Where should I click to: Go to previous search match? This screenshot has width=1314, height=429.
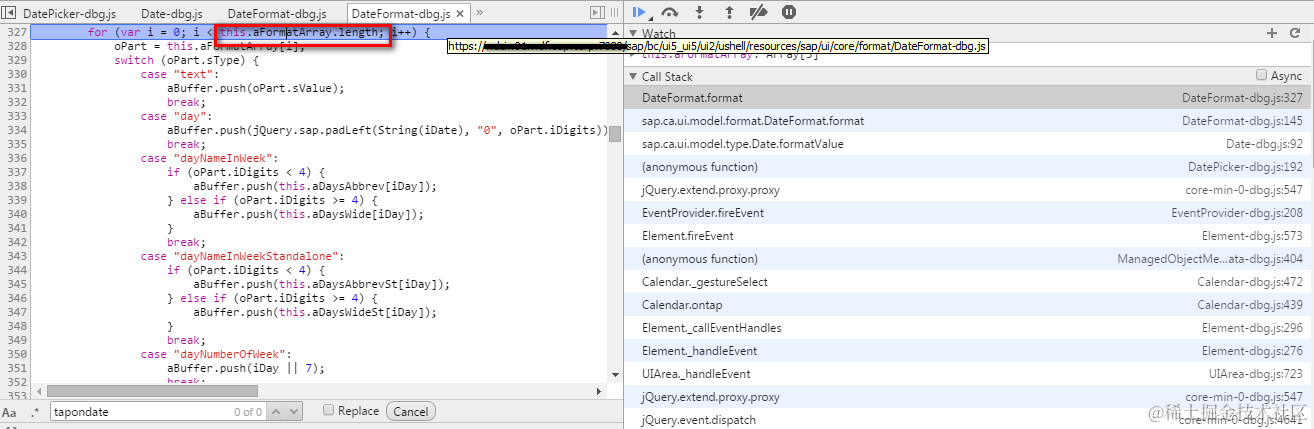pos(277,411)
